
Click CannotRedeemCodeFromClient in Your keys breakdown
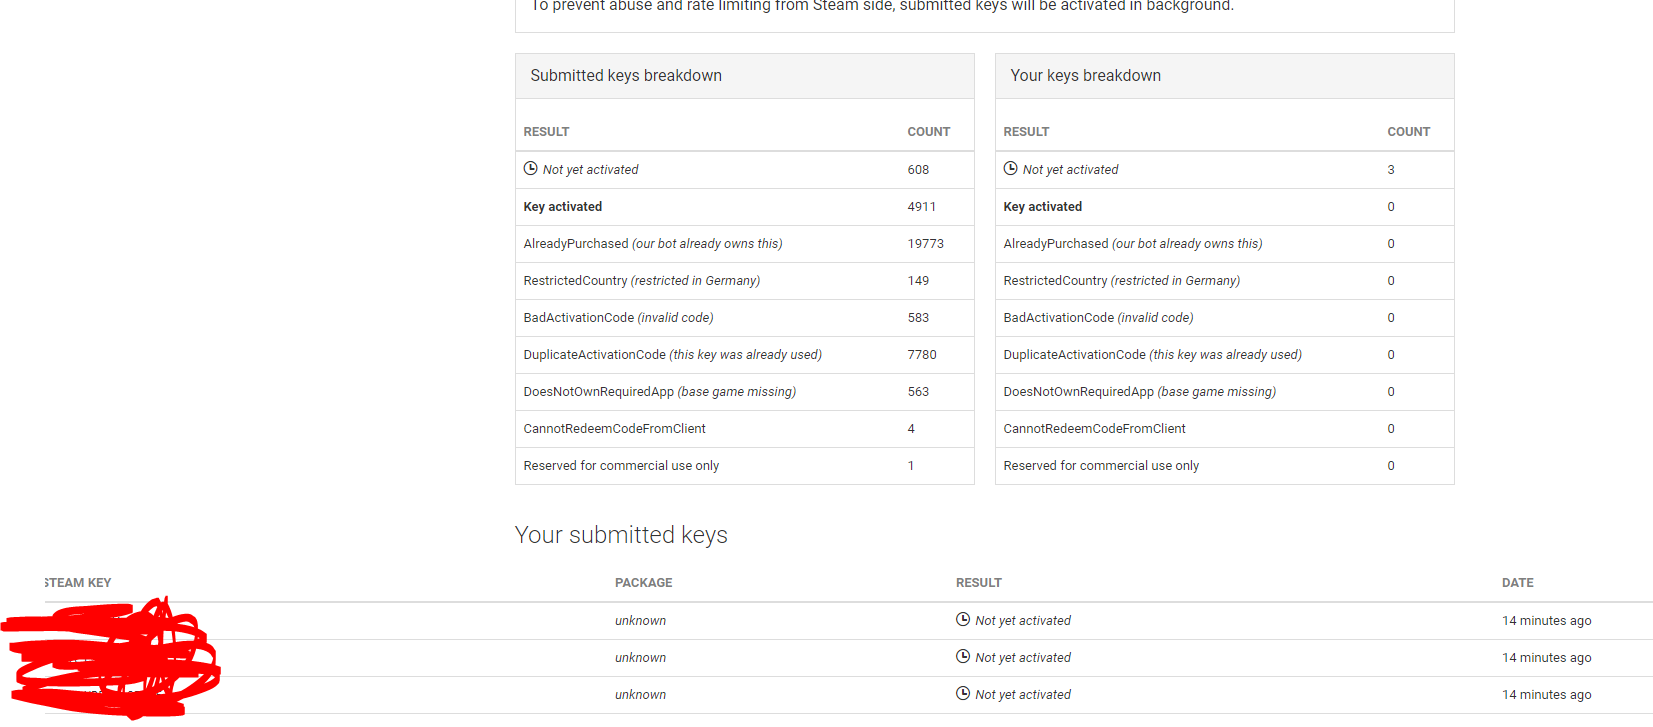pos(1094,429)
